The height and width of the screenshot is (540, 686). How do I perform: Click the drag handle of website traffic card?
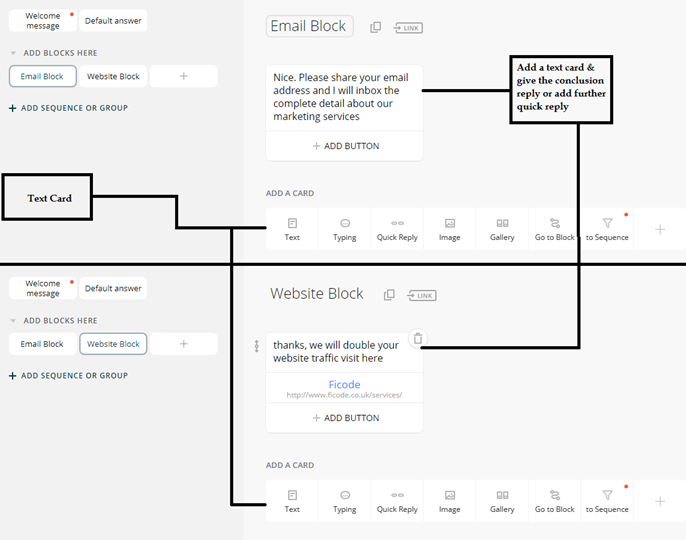coord(257,346)
